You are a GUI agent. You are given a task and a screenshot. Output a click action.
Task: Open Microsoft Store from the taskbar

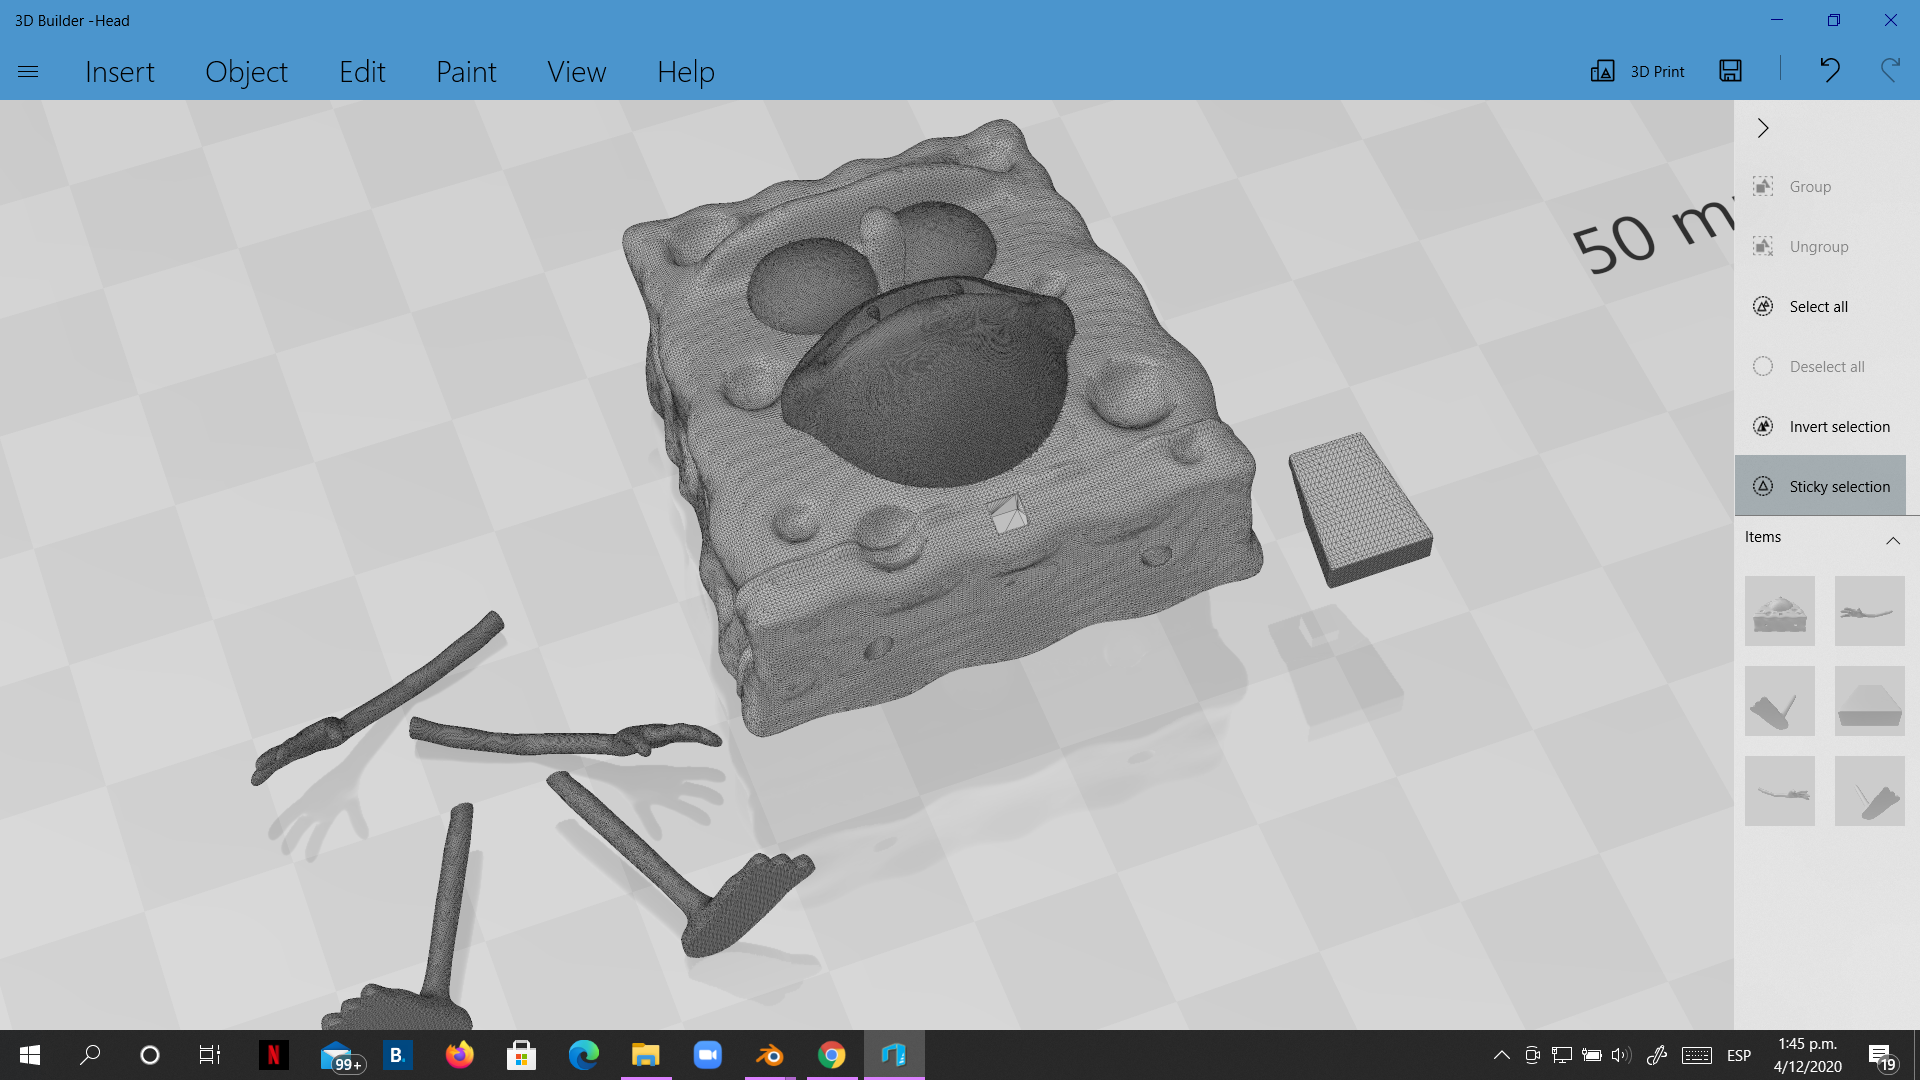tap(521, 1055)
